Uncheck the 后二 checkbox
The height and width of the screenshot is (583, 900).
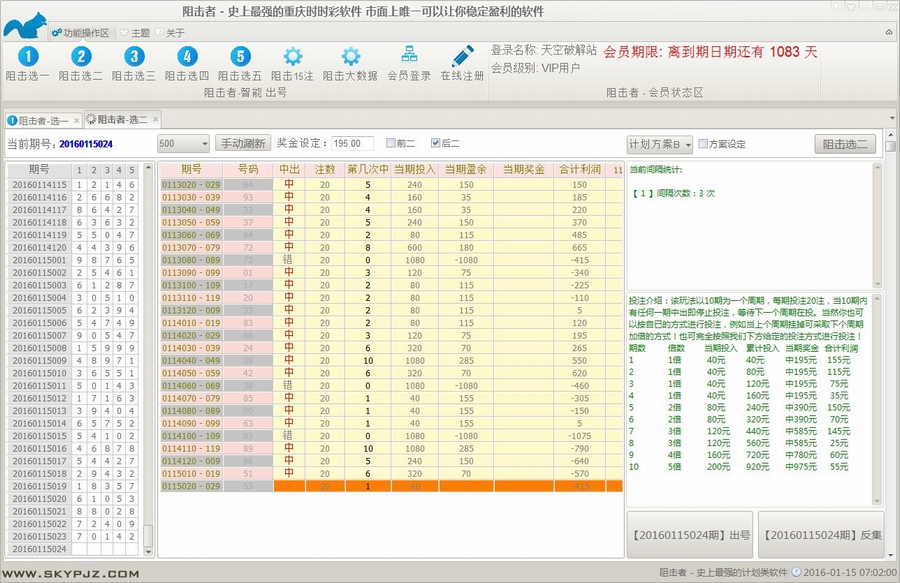(x=436, y=143)
